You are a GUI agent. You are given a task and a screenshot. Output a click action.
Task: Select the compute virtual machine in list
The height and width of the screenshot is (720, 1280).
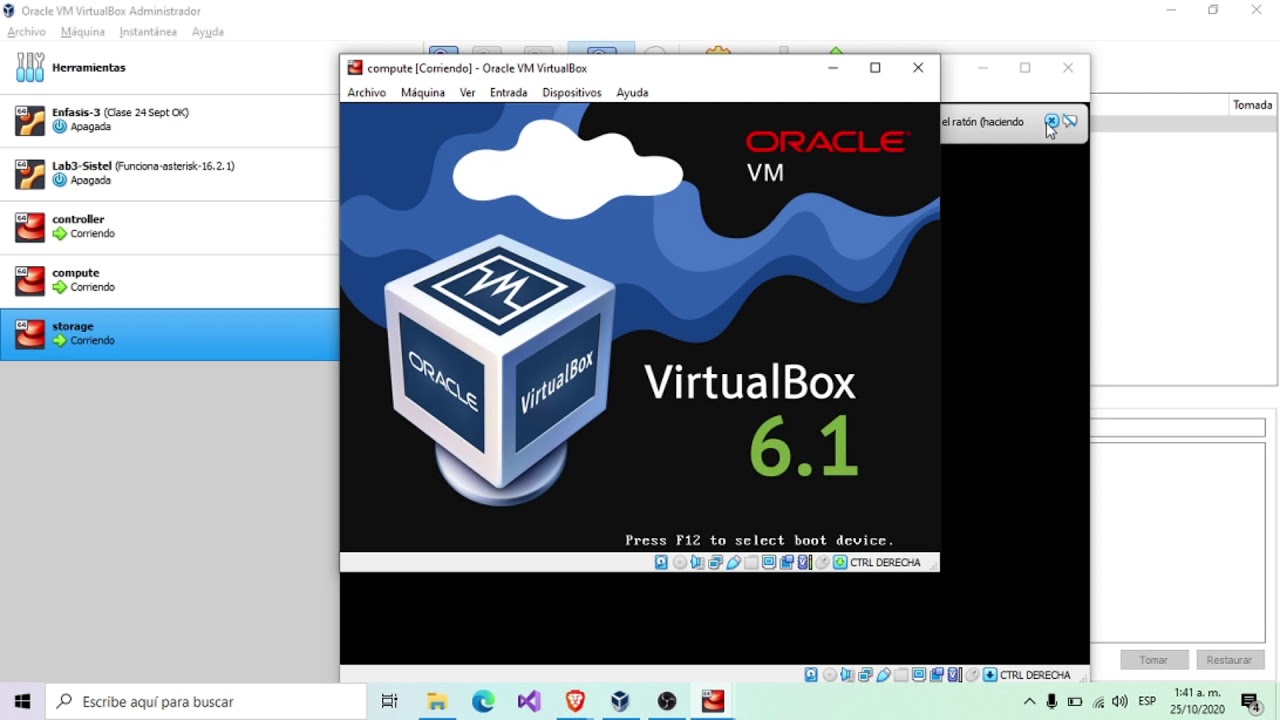pyautogui.click(x=170, y=280)
